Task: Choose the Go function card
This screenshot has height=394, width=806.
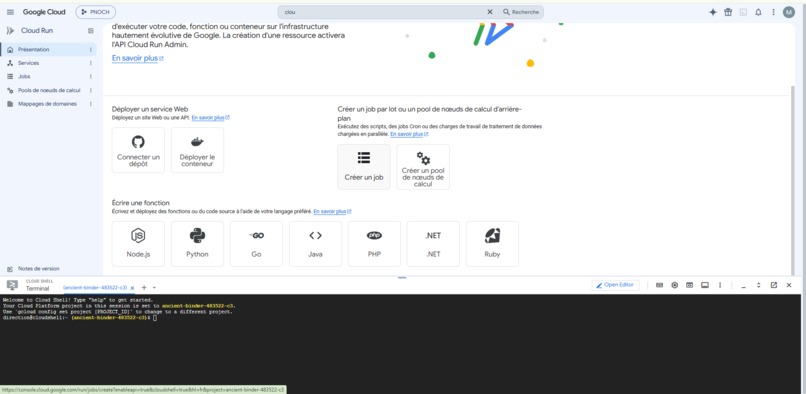Action: pos(257,244)
